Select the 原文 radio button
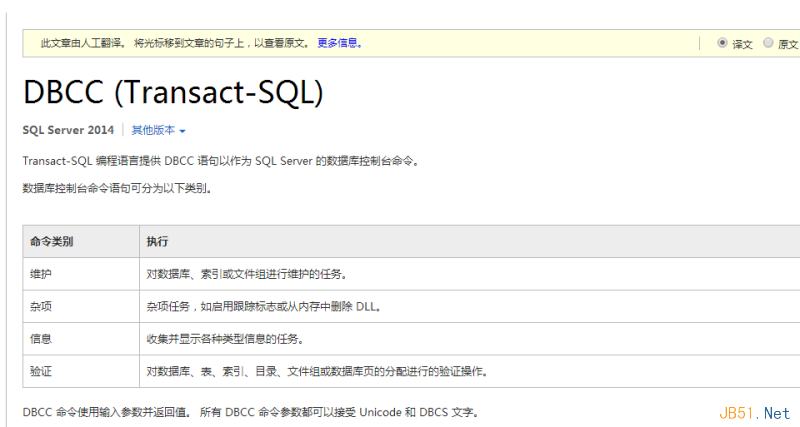Image resolution: width=800 pixels, height=427 pixels. pos(768,43)
